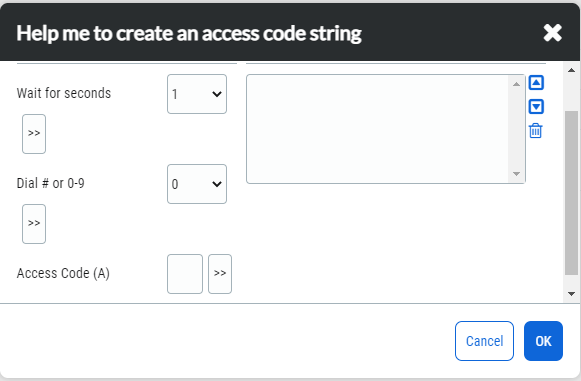Image resolution: width=581 pixels, height=381 pixels.
Task: Click the Access Code (A) label
Action: coord(63,274)
